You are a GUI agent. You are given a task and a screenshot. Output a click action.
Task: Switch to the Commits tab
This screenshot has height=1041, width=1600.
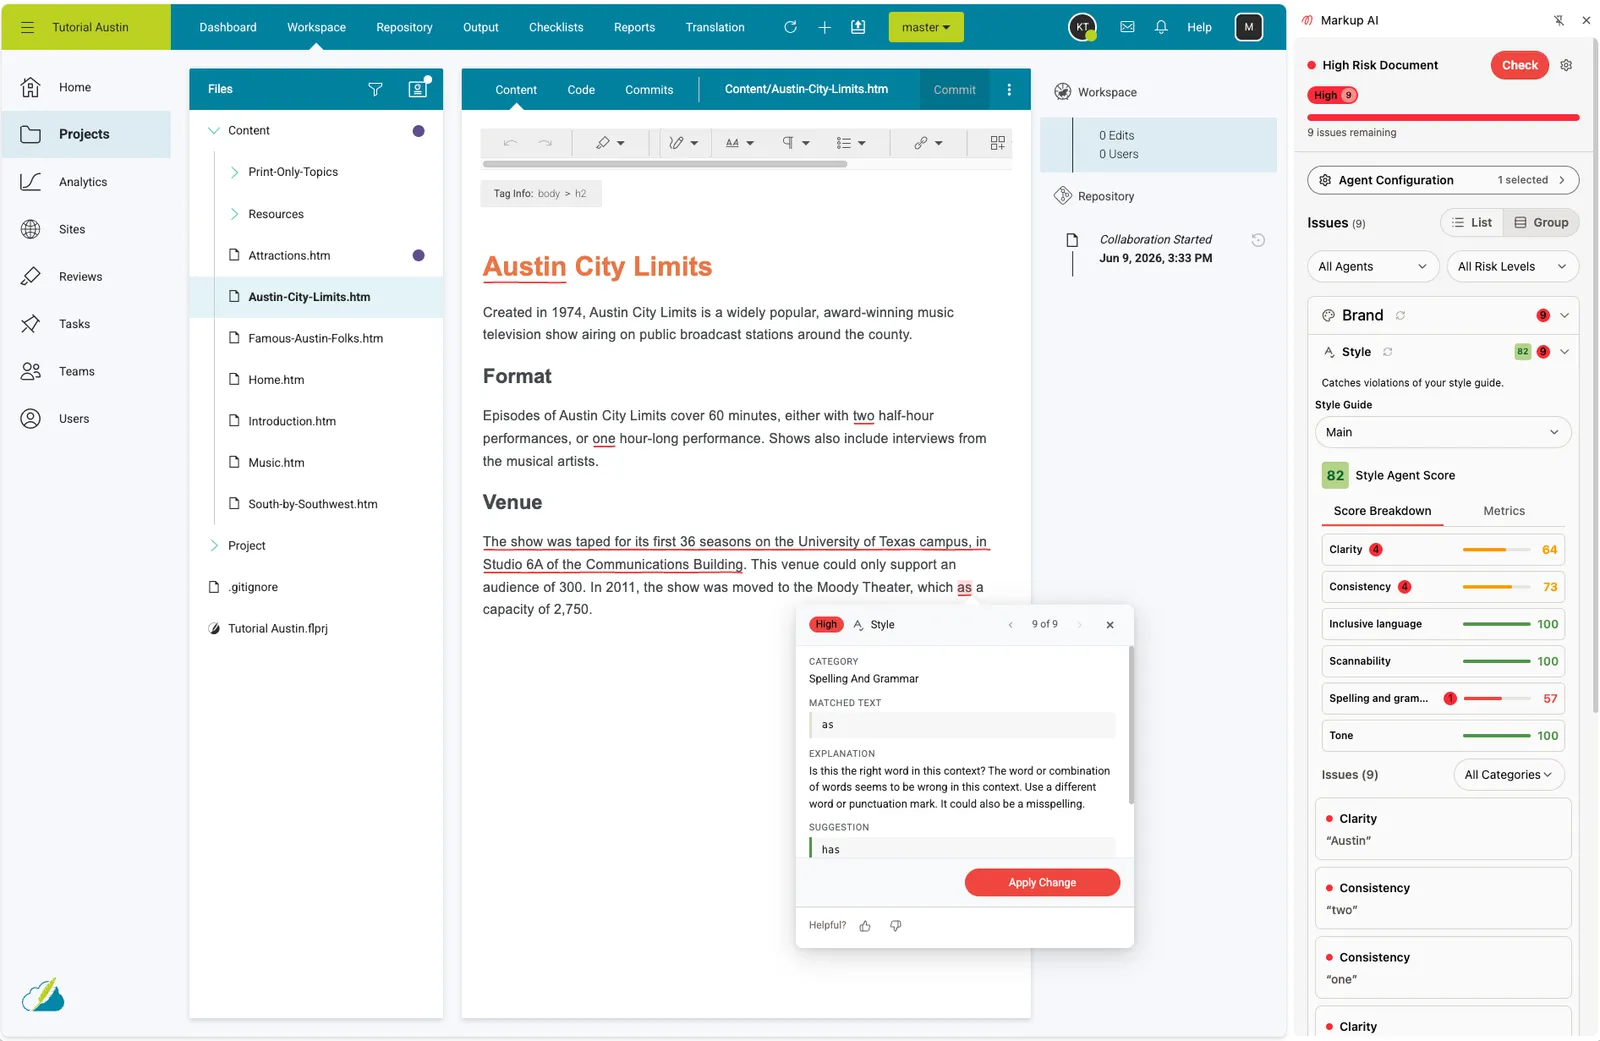(x=649, y=90)
